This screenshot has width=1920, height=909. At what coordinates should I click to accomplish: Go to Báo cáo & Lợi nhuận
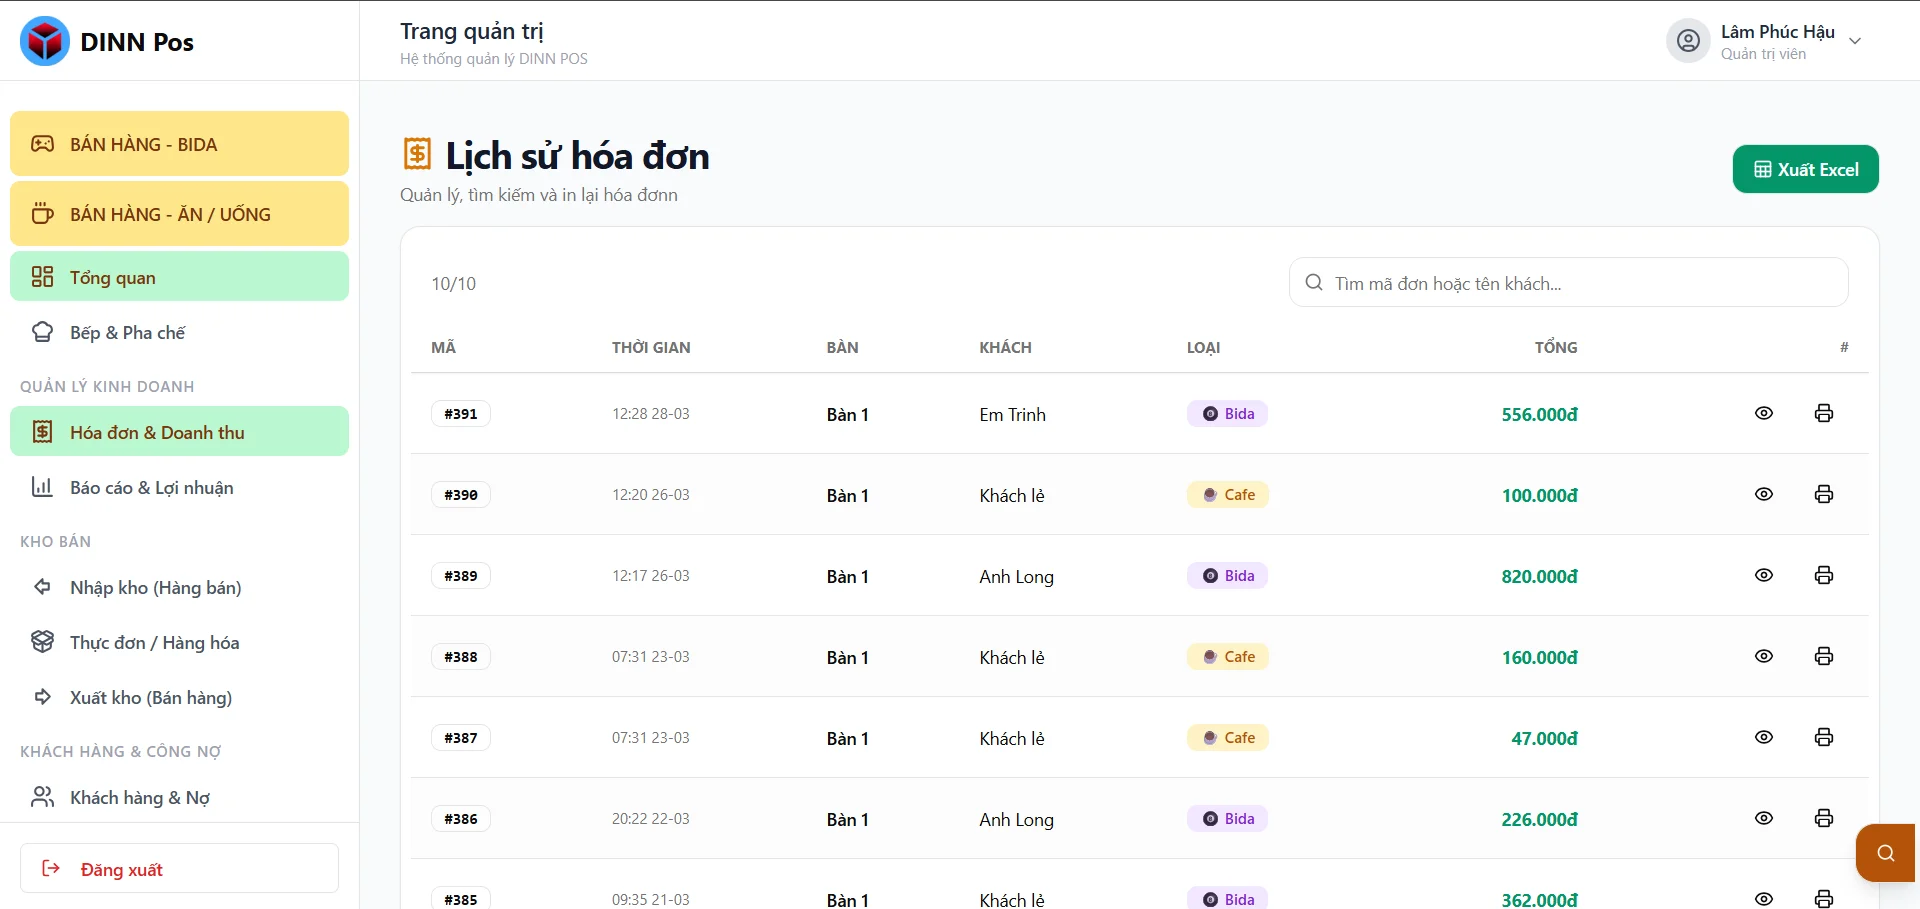click(151, 488)
